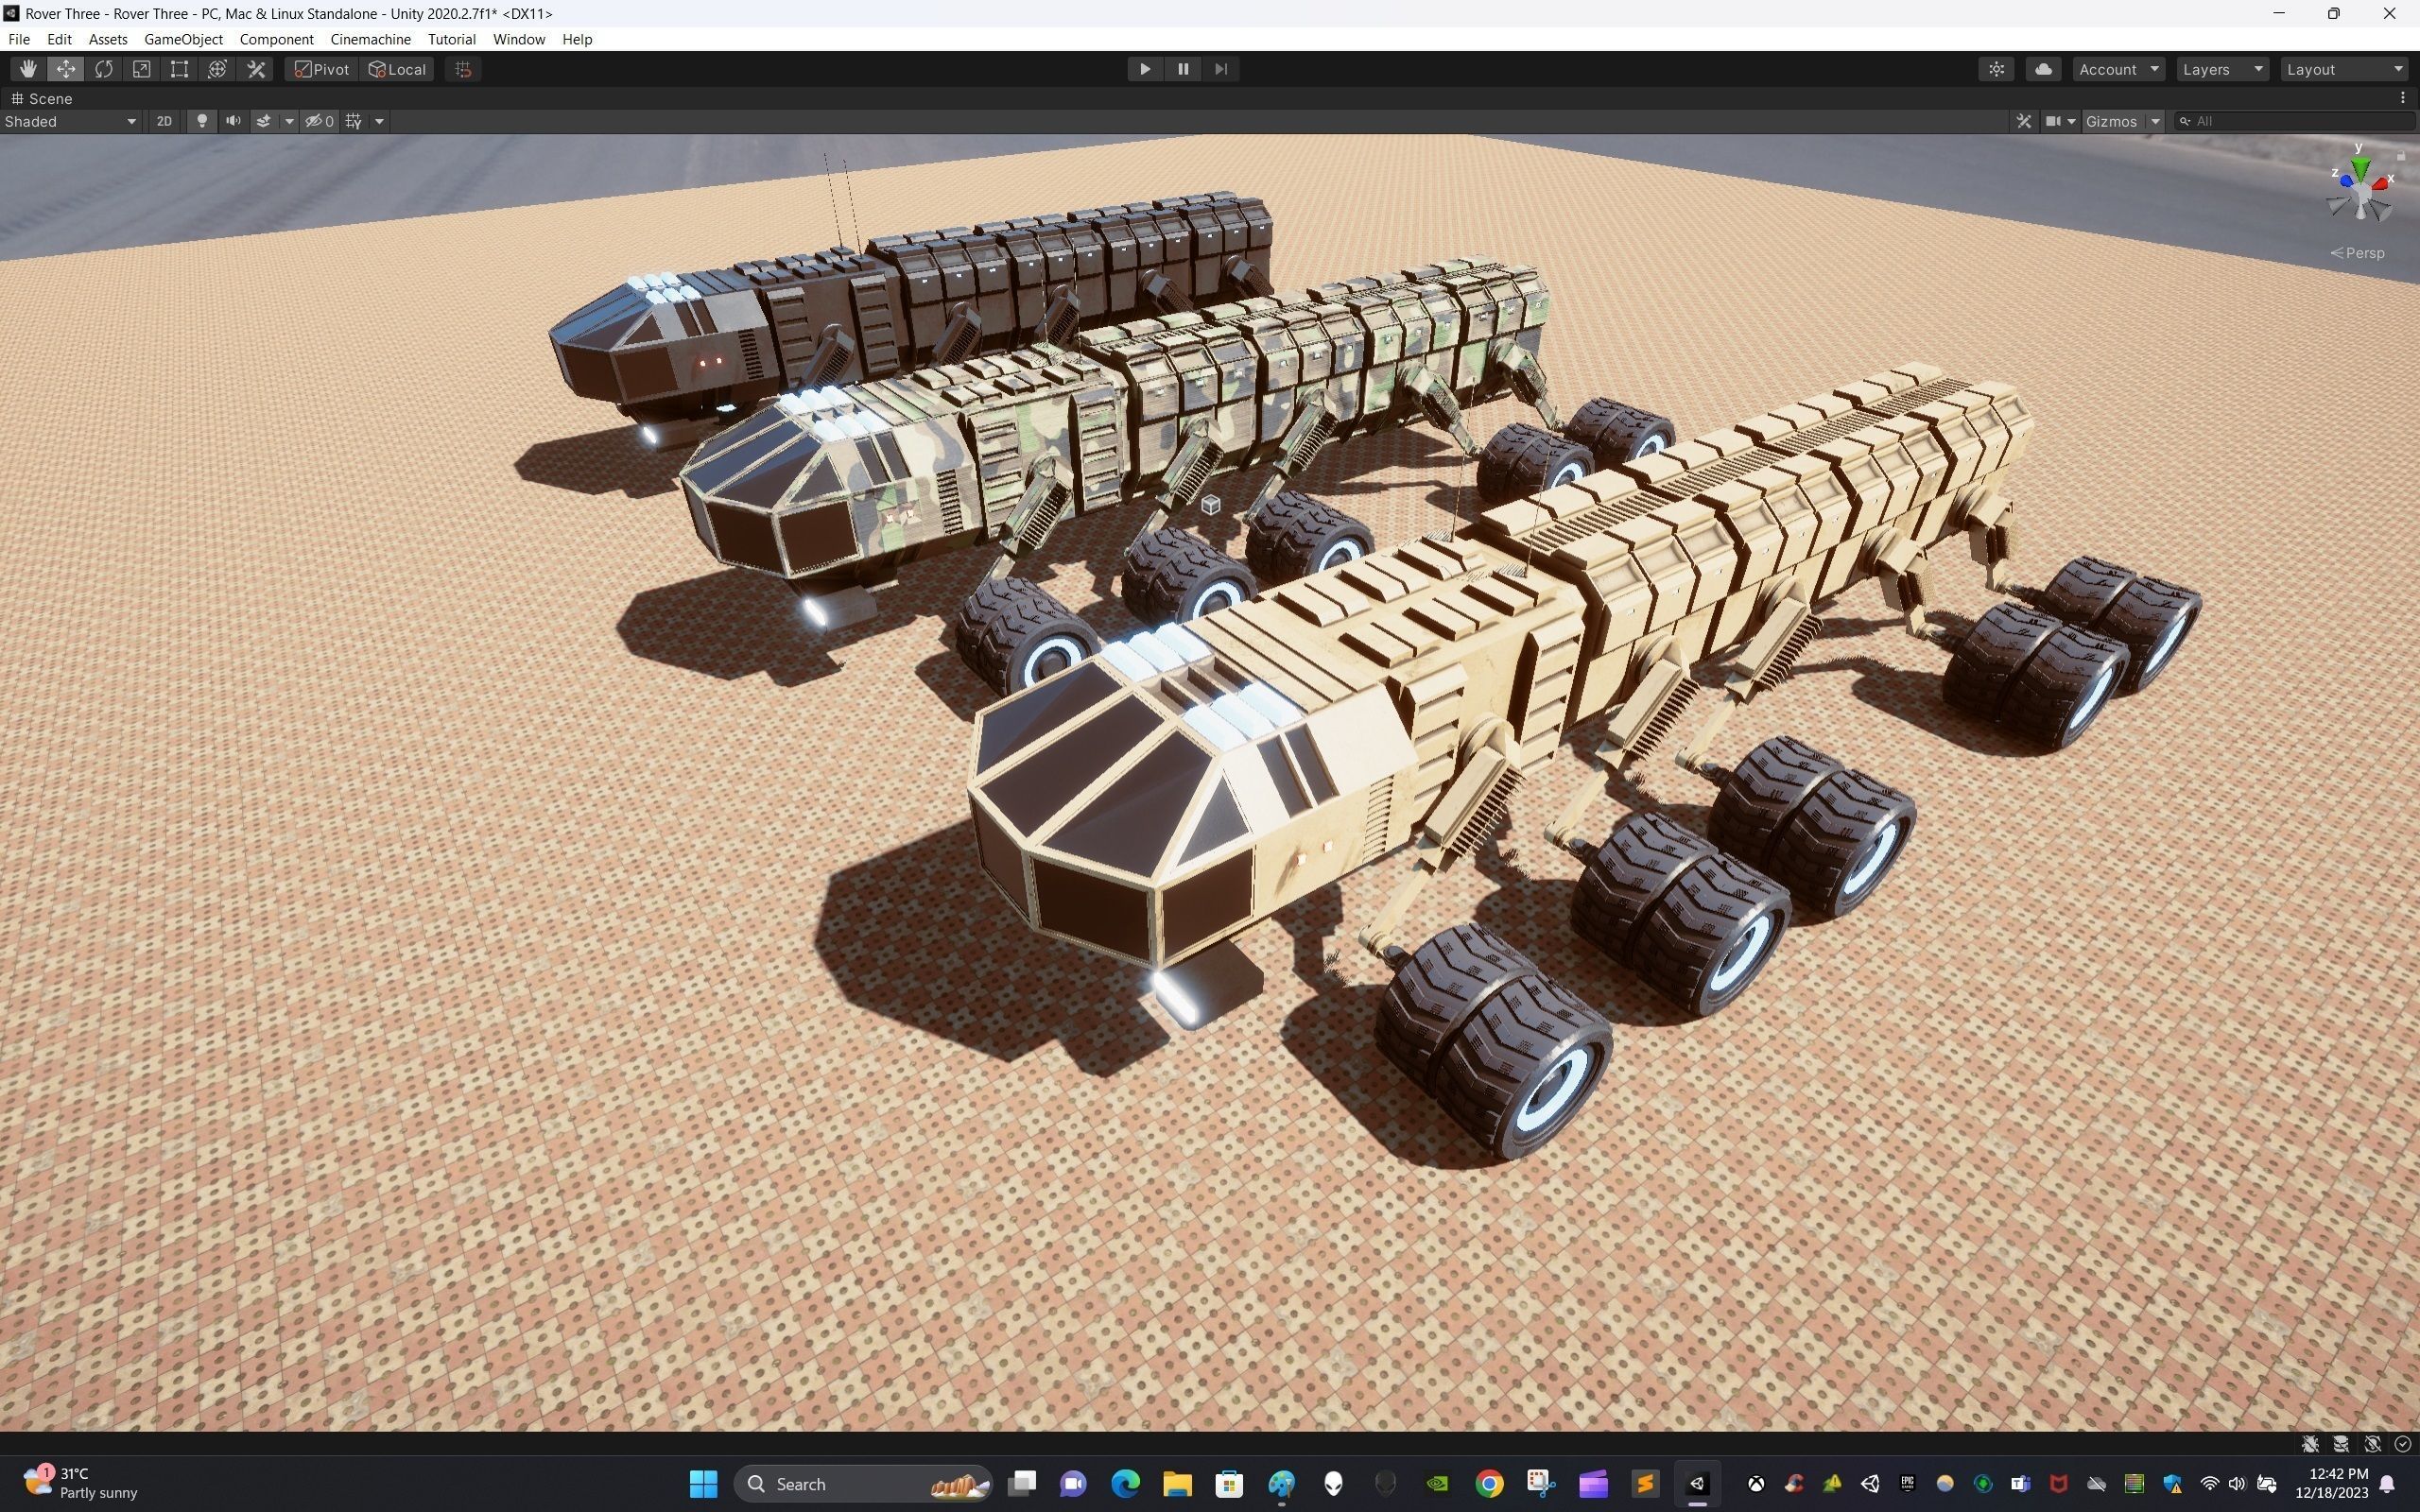Image resolution: width=2420 pixels, height=1512 pixels.
Task: Select the Scale tool
Action: point(142,69)
